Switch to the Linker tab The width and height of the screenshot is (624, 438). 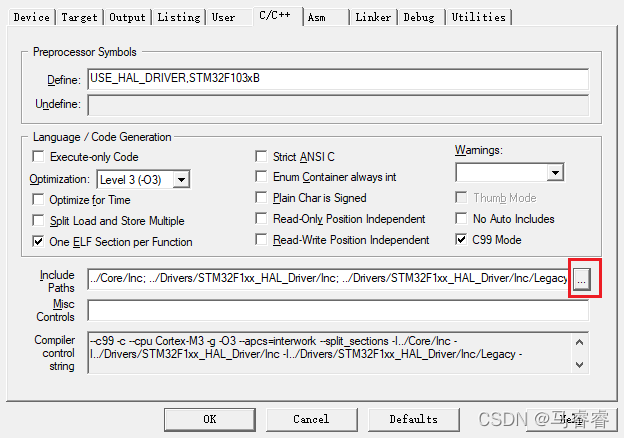click(373, 18)
